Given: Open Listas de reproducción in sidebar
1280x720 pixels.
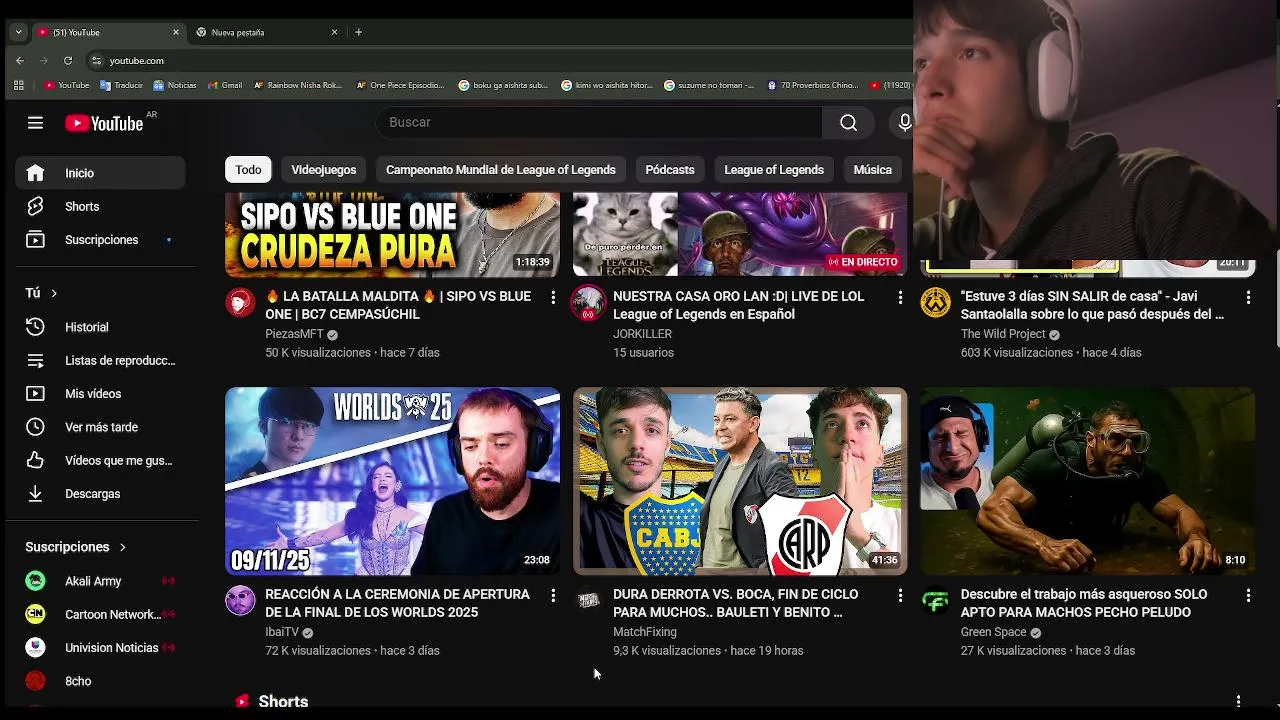Looking at the screenshot, I should (x=100, y=360).
